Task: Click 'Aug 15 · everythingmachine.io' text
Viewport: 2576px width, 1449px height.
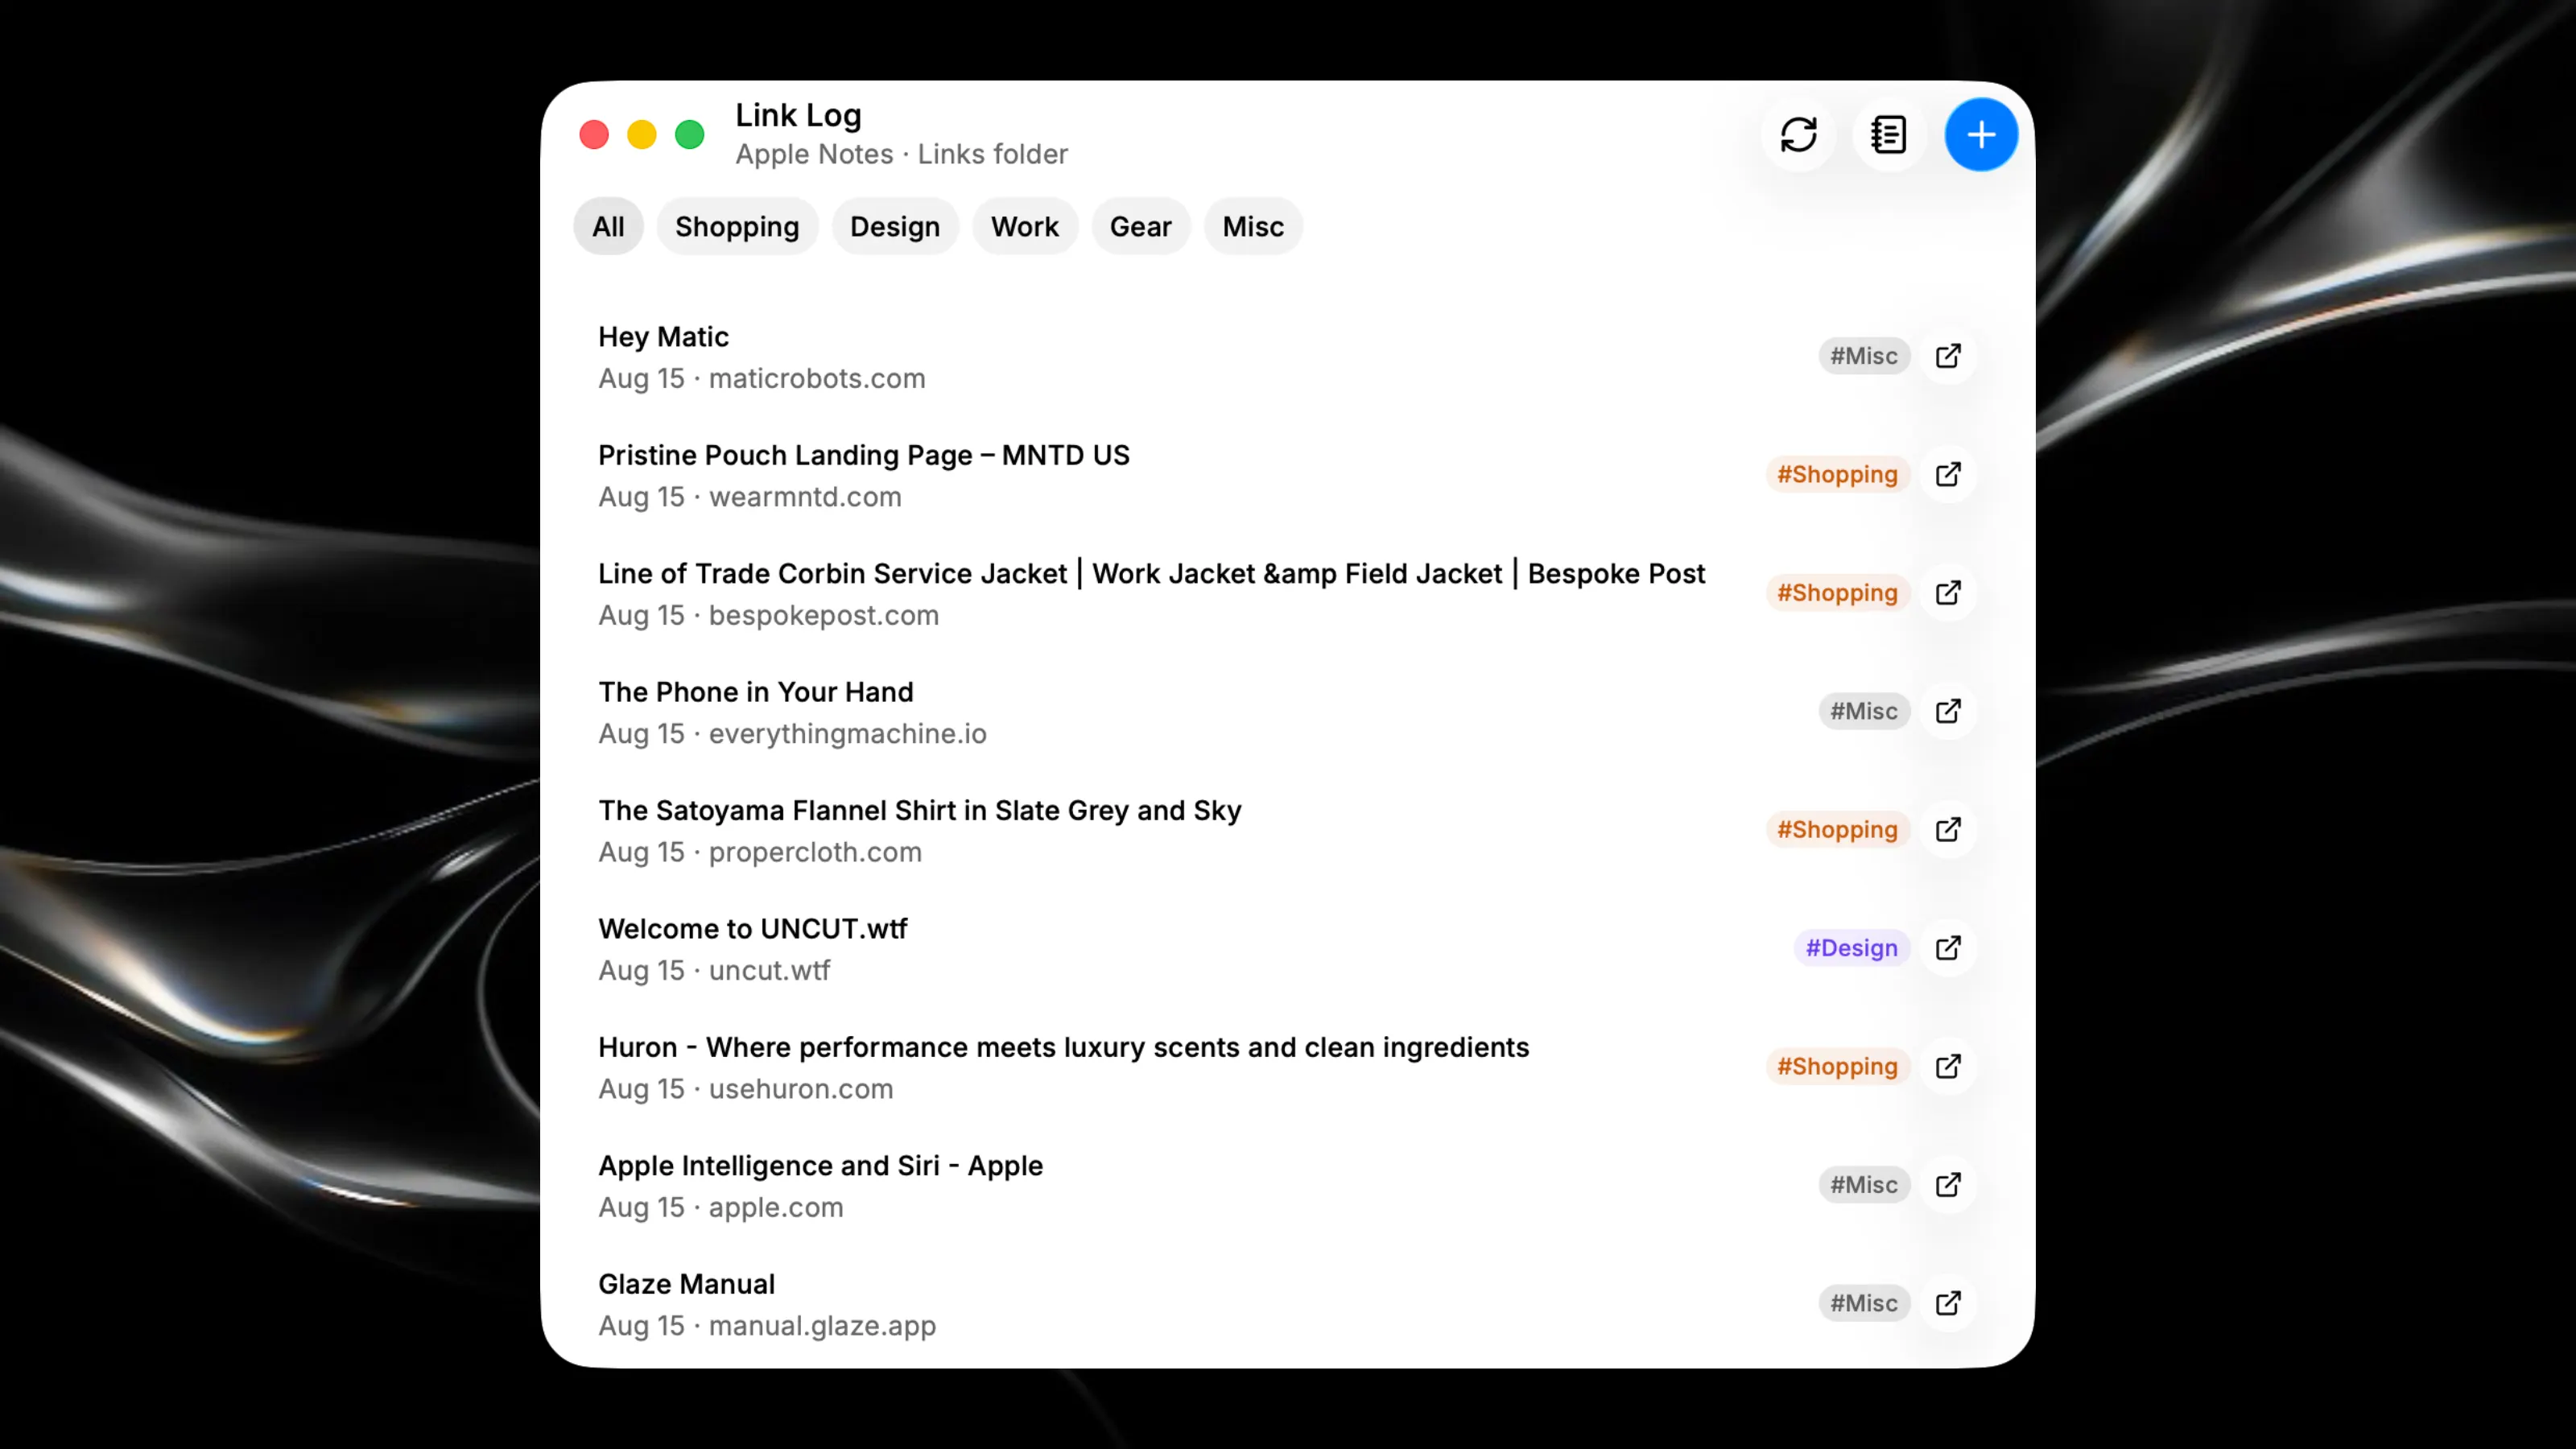Action: tap(793, 734)
